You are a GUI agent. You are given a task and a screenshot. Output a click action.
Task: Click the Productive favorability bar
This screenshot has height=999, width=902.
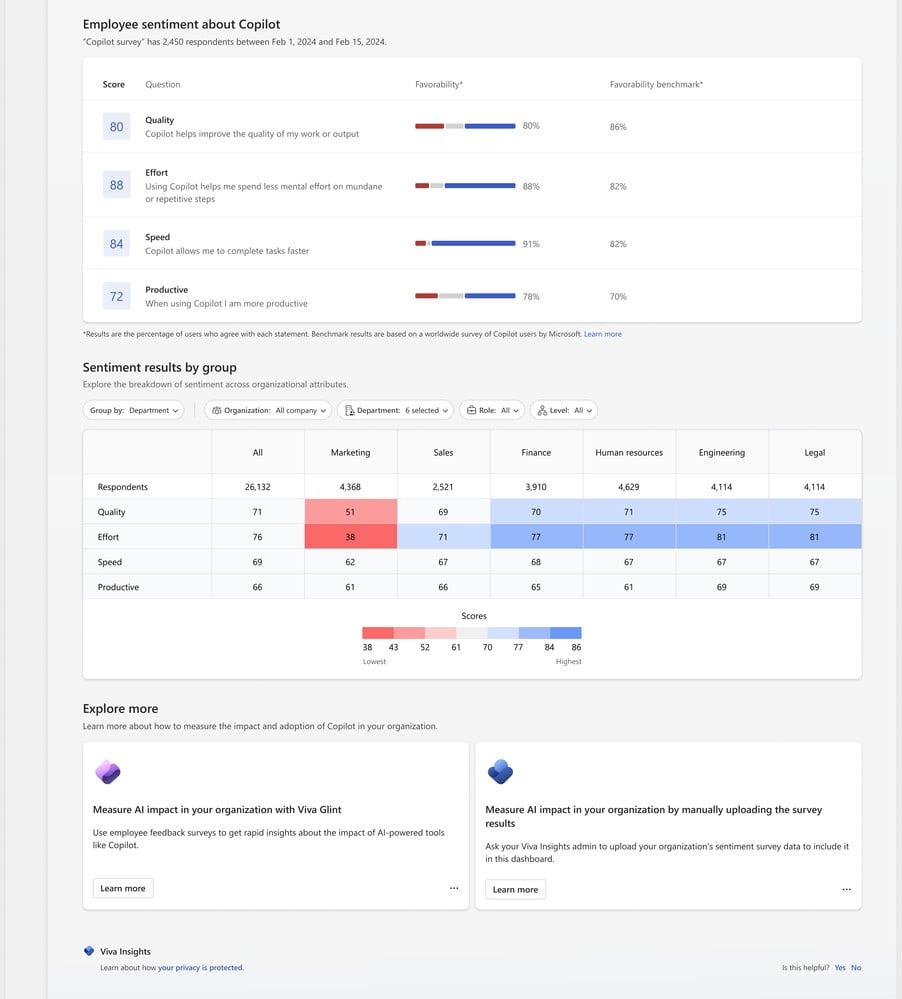point(465,296)
